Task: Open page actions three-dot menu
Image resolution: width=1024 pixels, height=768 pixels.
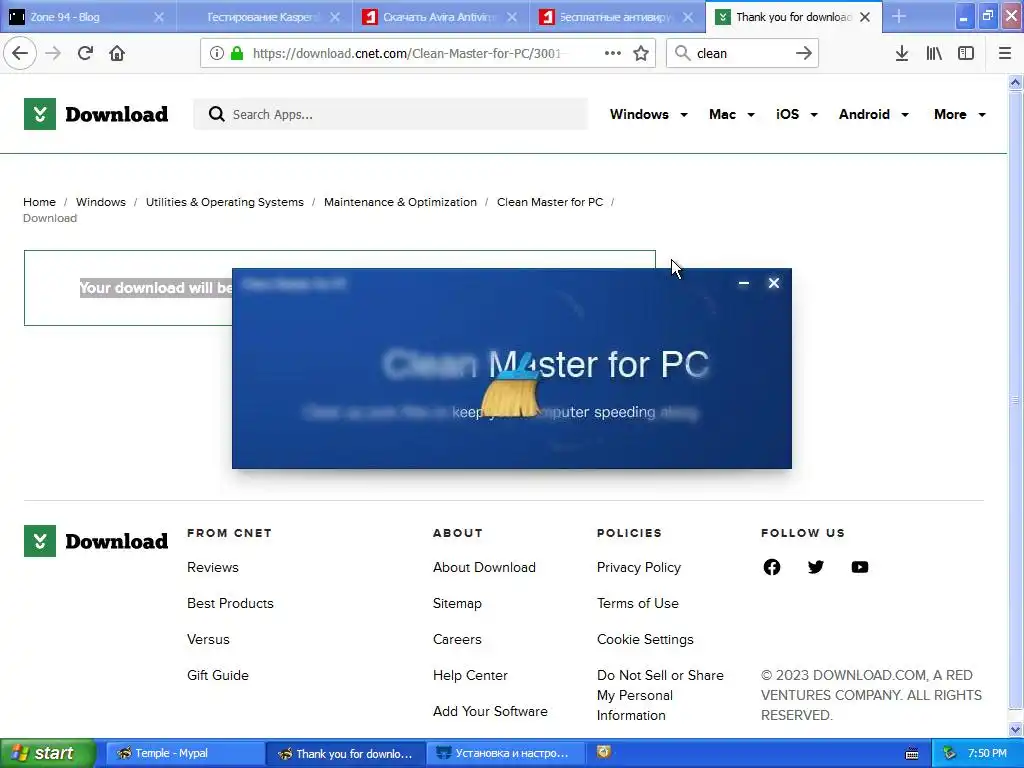Action: pos(613,53)
